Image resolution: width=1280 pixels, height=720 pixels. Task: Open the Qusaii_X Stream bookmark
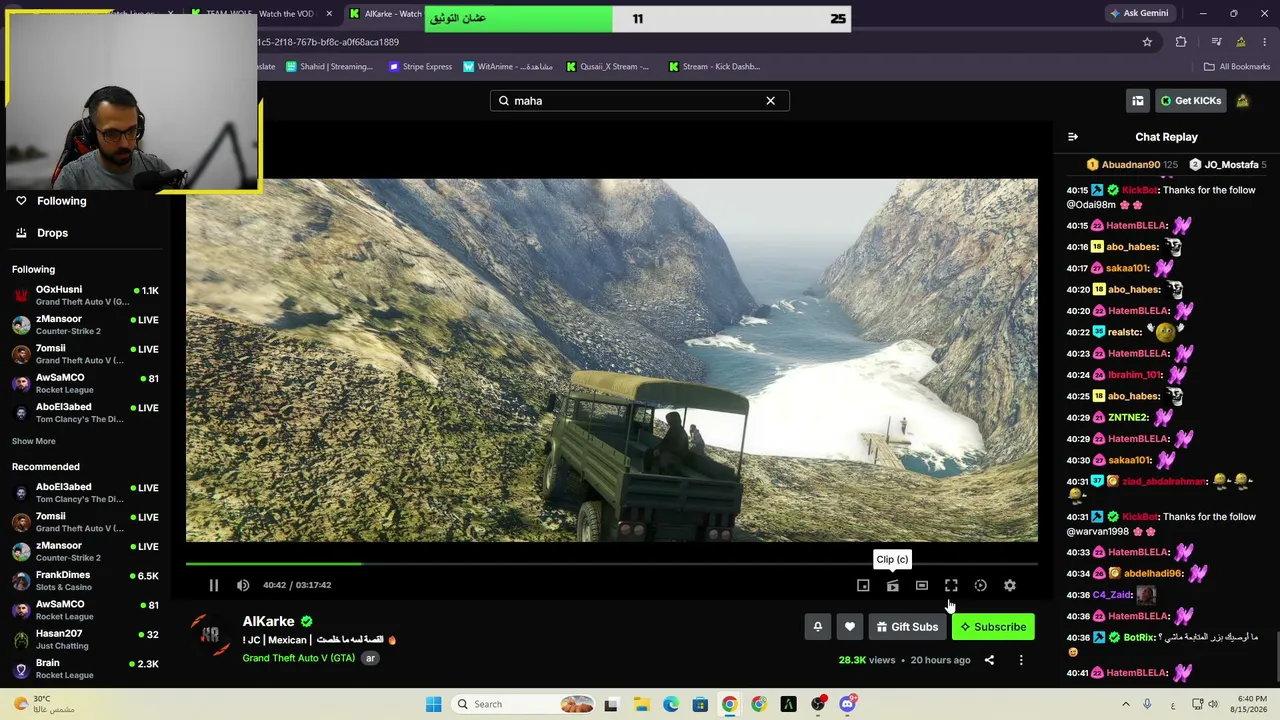[x=608, y=67]
